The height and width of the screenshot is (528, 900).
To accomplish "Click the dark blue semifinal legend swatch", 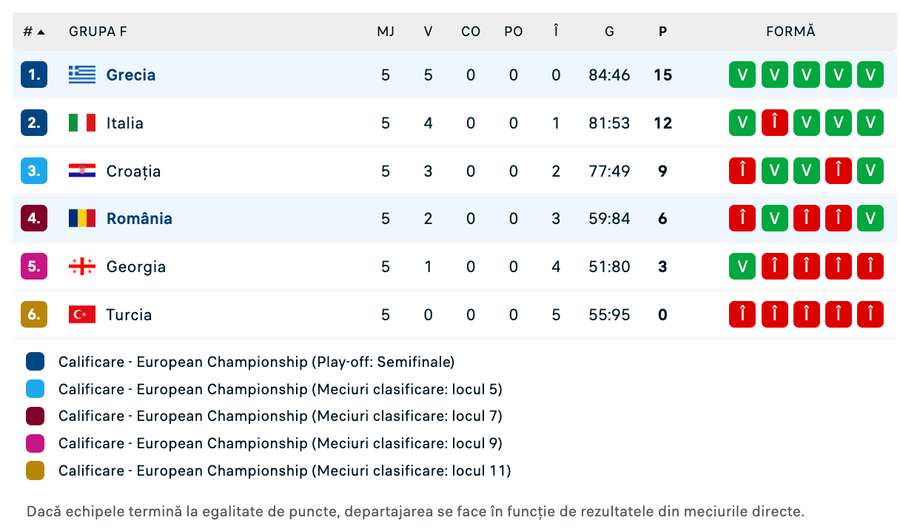I will 36,362.
